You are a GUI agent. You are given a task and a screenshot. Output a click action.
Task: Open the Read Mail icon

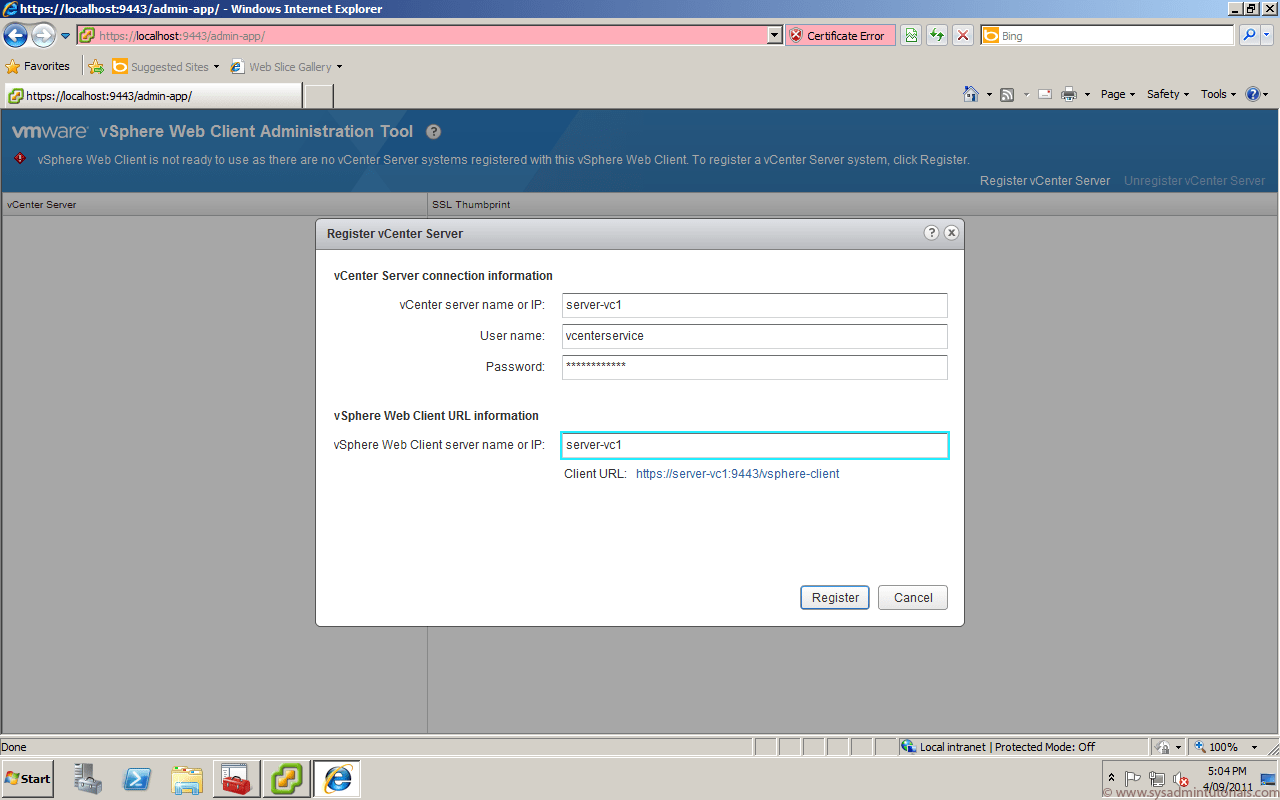[1044, 93]
